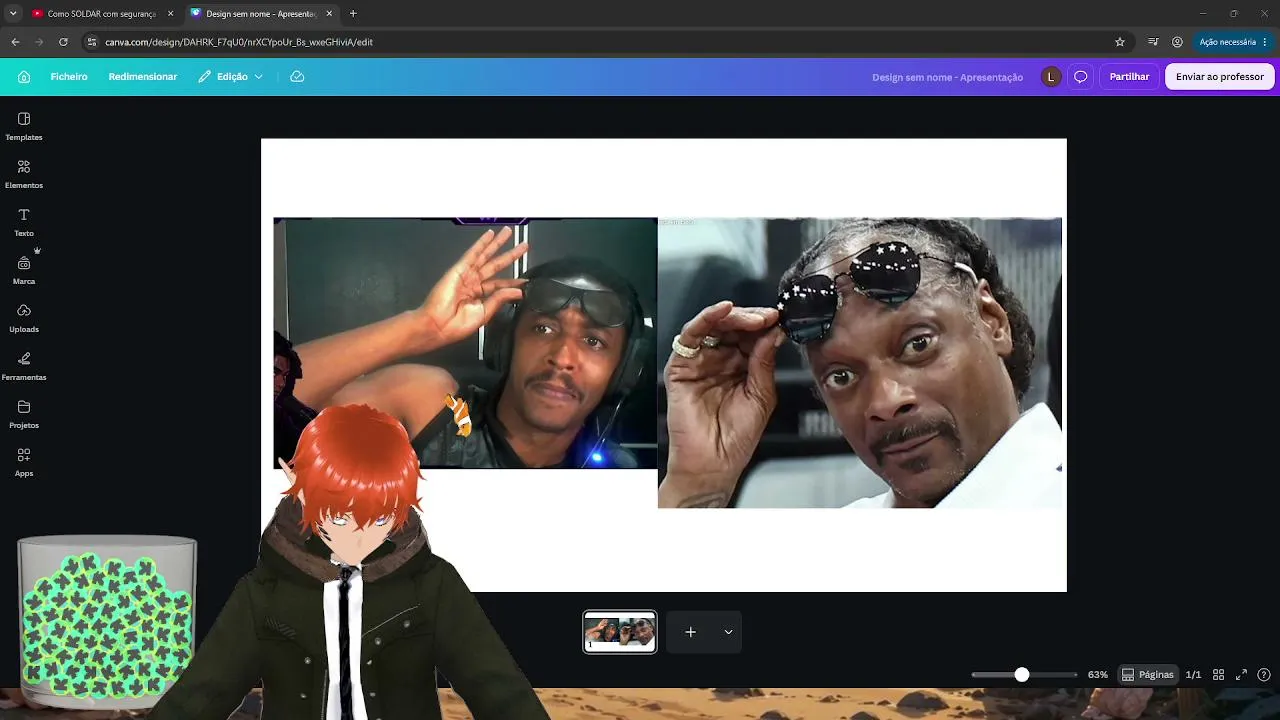Expand the Edição mode dropdown

[231, 77]
